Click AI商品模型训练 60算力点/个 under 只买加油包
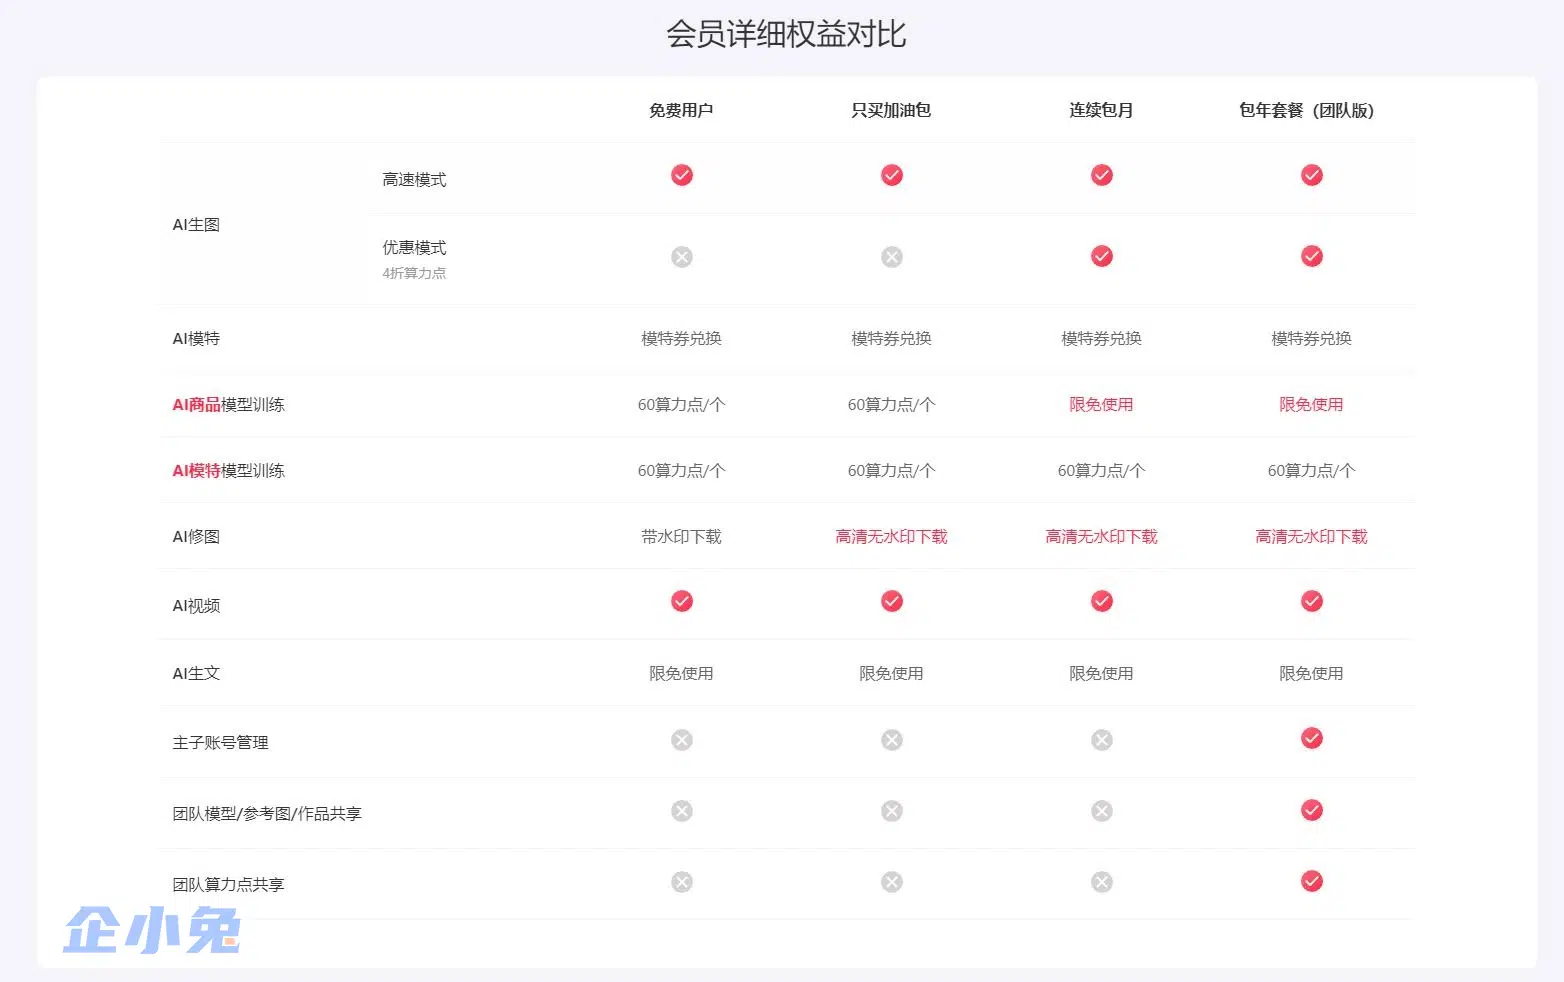The image size is (1564, 982). 891,405
